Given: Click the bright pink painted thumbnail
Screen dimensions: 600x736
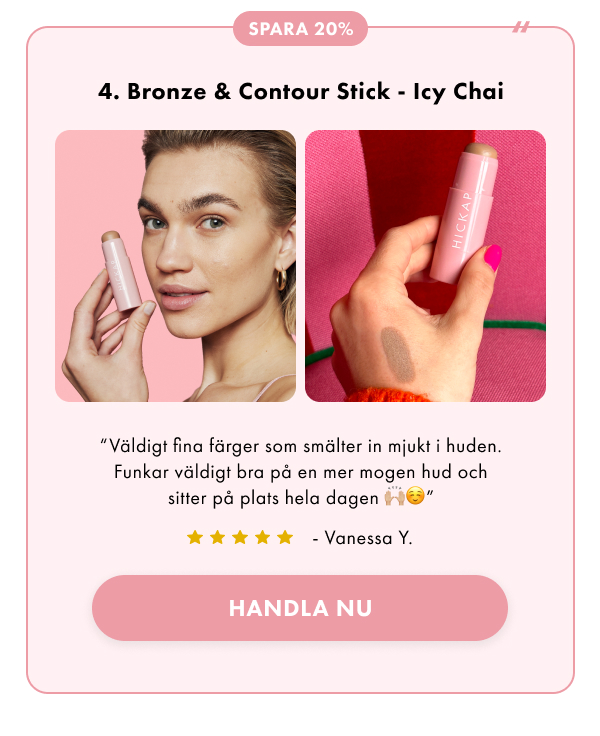Looking at the screenshot, I should point(492,257).
